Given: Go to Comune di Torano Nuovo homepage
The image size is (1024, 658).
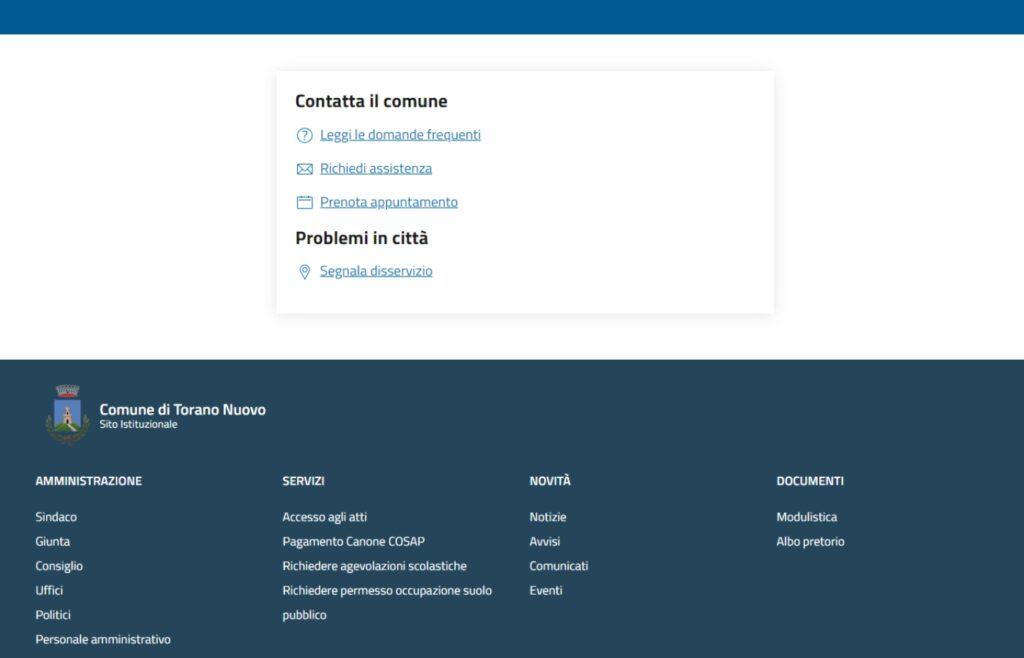Looking at the screenshot, I should pyautogui.click(x=182, y=410).
